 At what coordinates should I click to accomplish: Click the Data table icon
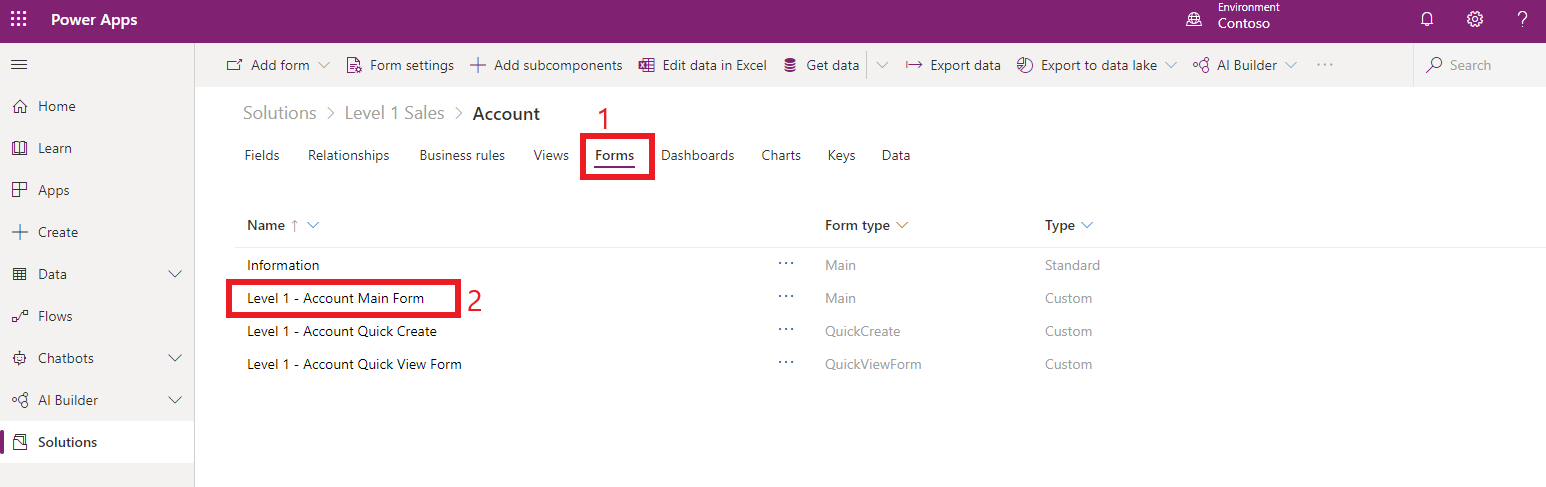click(19, 274)
